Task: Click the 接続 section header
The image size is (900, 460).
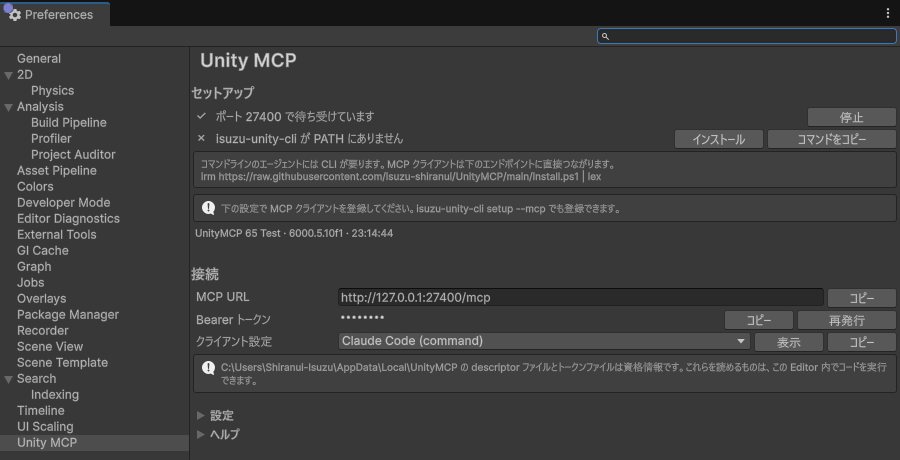Action: [205, 275]
